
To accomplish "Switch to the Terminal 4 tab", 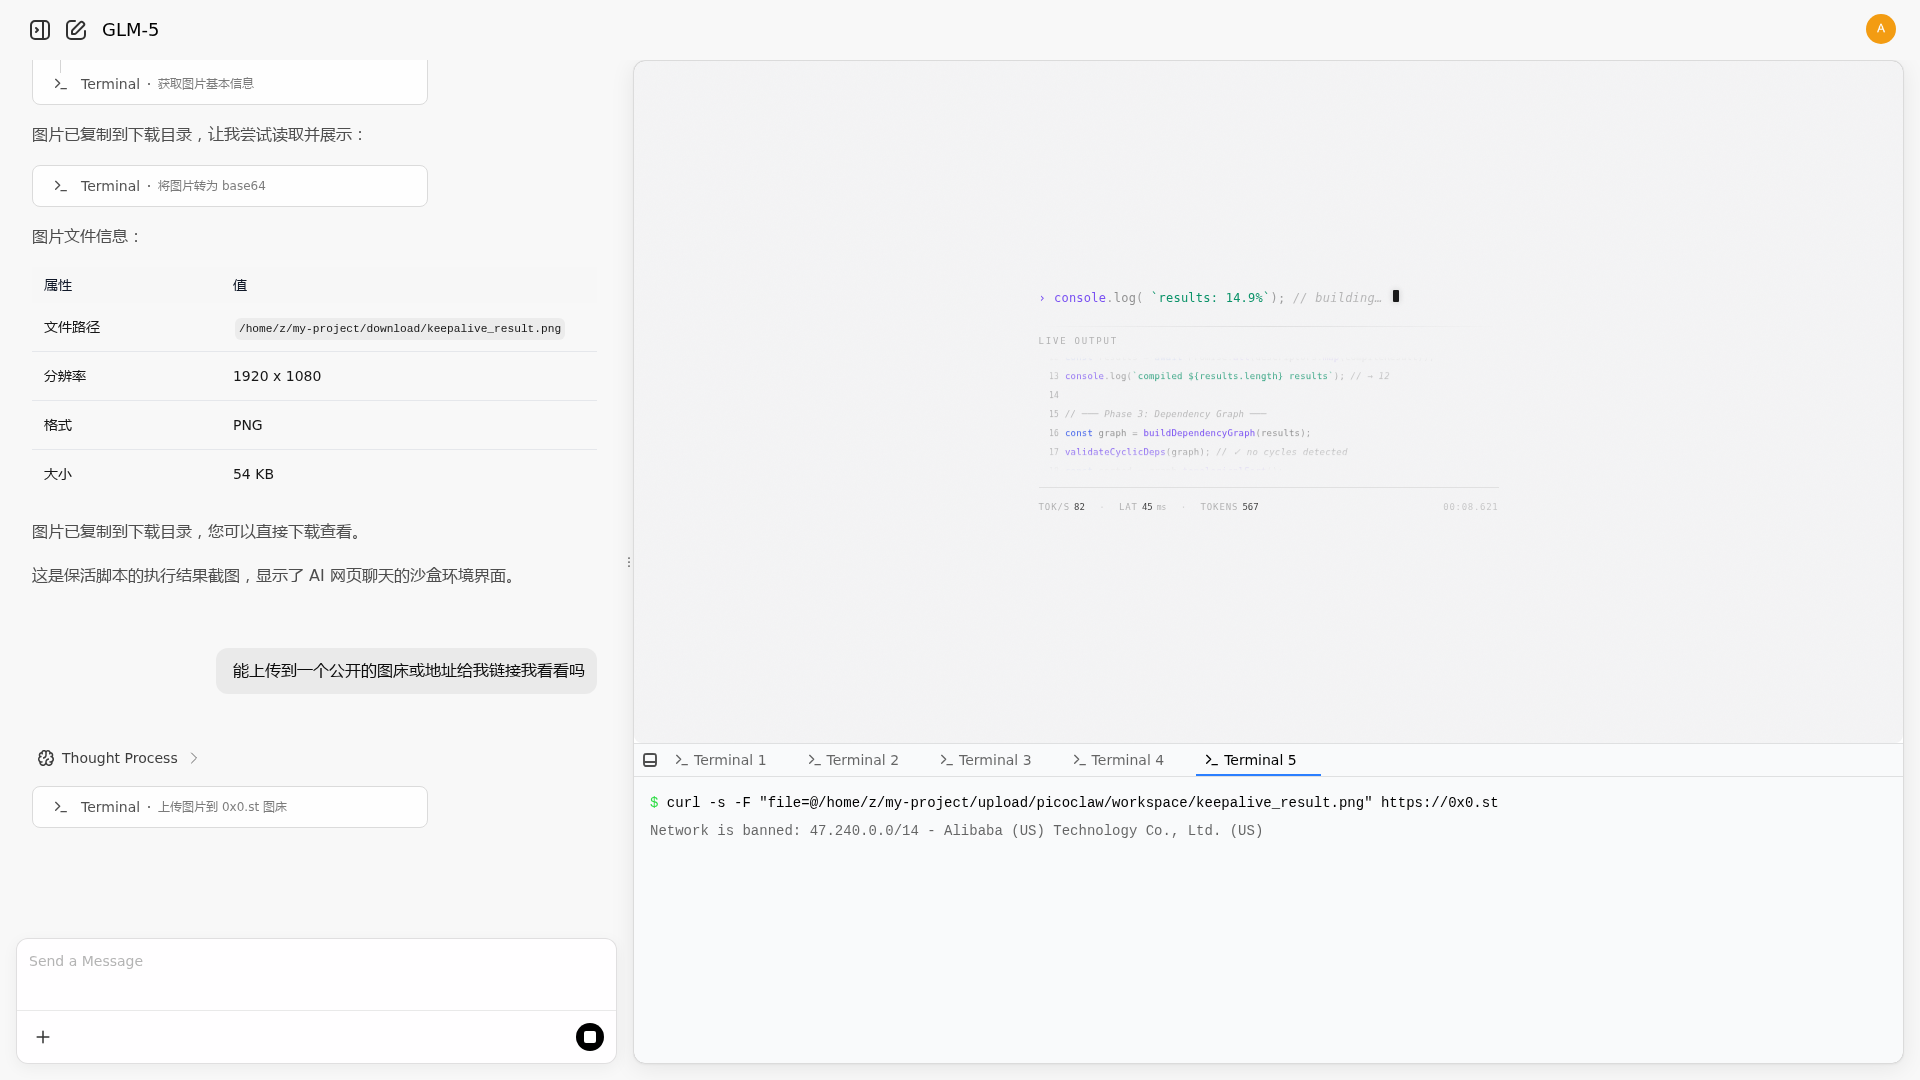I will 1118,760.
